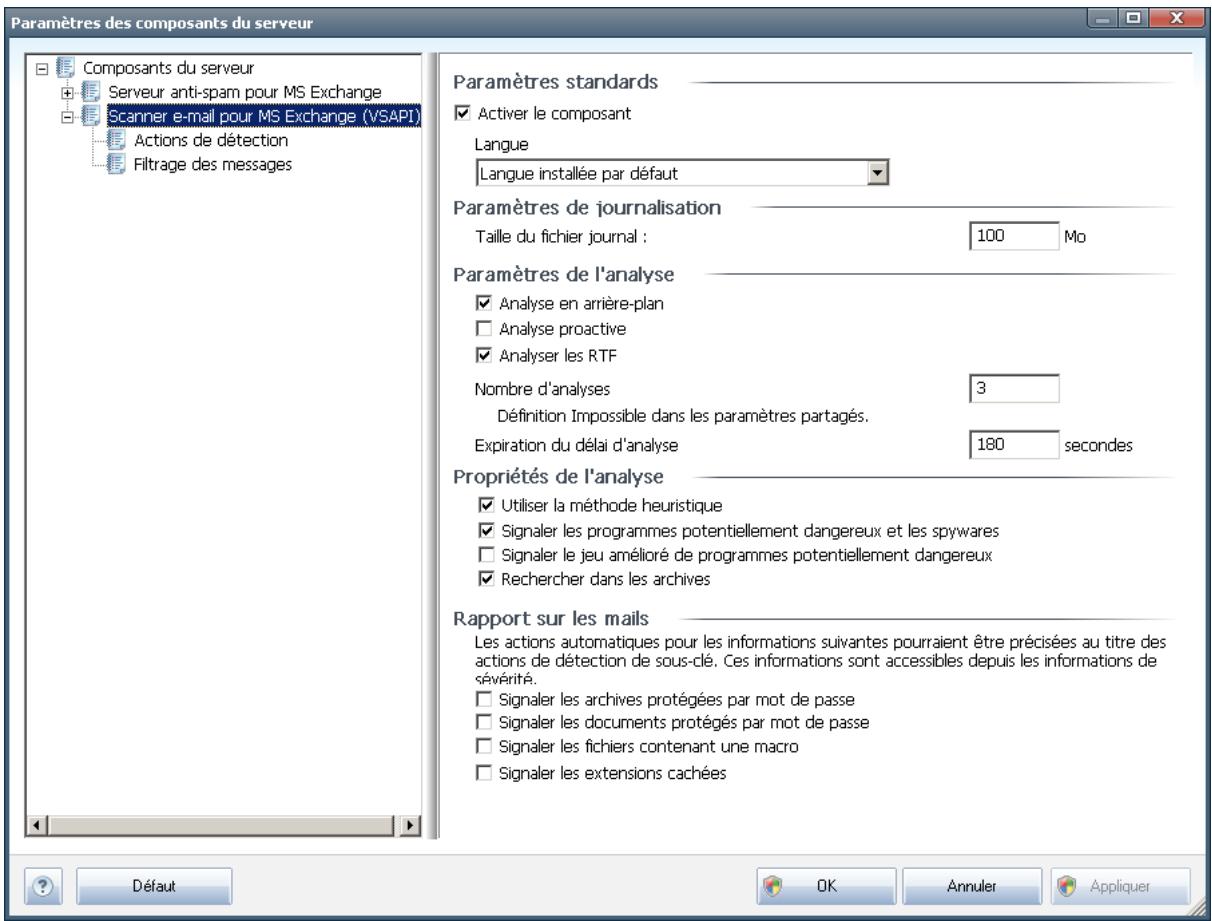Enable Signaler le jeu amélioré de programmes checkbox
The height and width of the screenshot is (921, 1212).
point(485,555)
